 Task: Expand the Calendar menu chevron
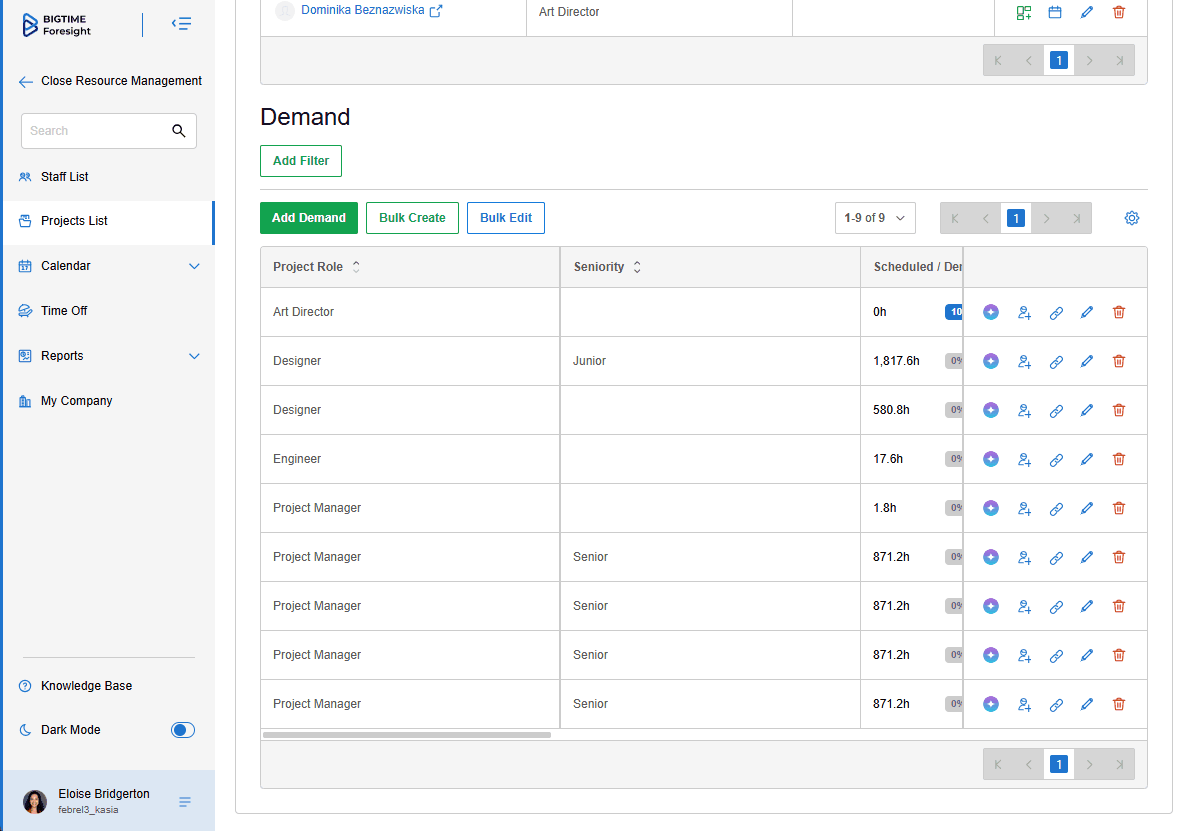click(x=194, y=266)
